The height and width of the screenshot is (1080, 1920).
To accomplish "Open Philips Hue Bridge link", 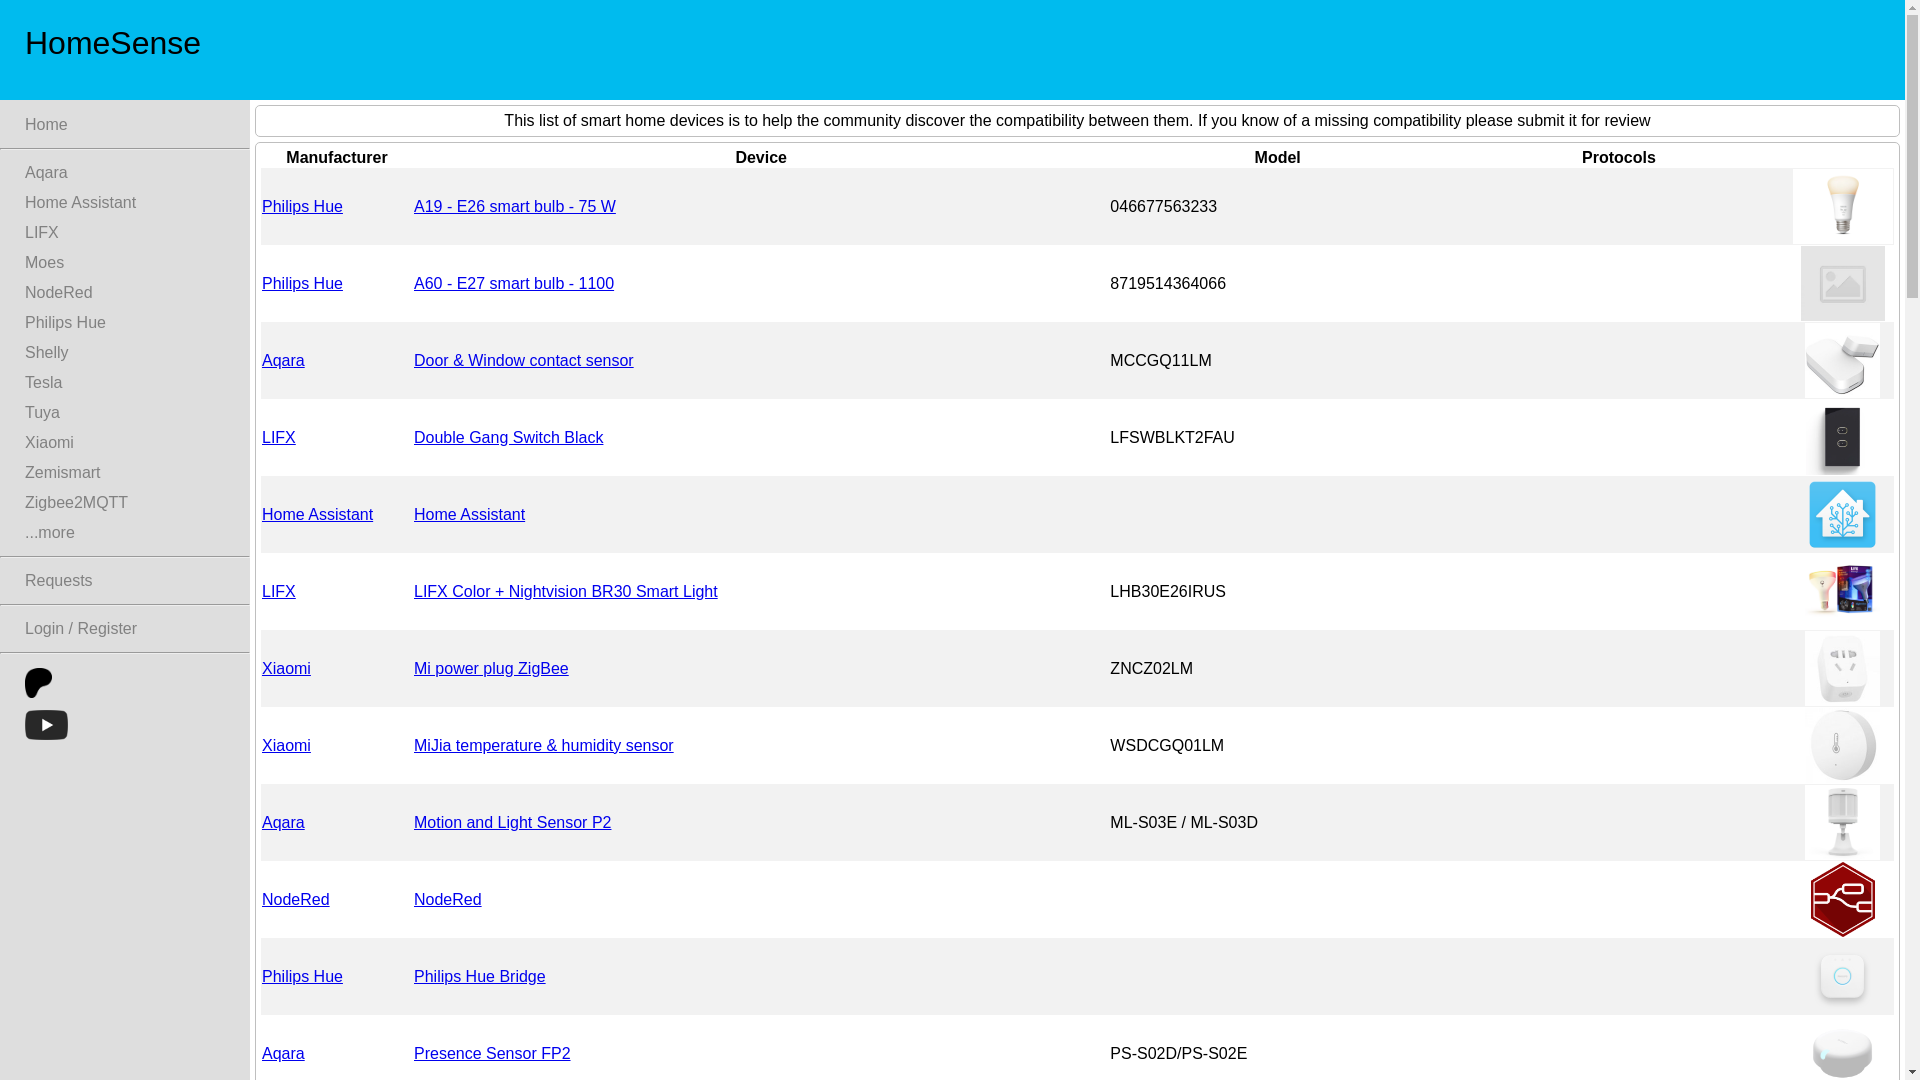I will click(480, 977).
